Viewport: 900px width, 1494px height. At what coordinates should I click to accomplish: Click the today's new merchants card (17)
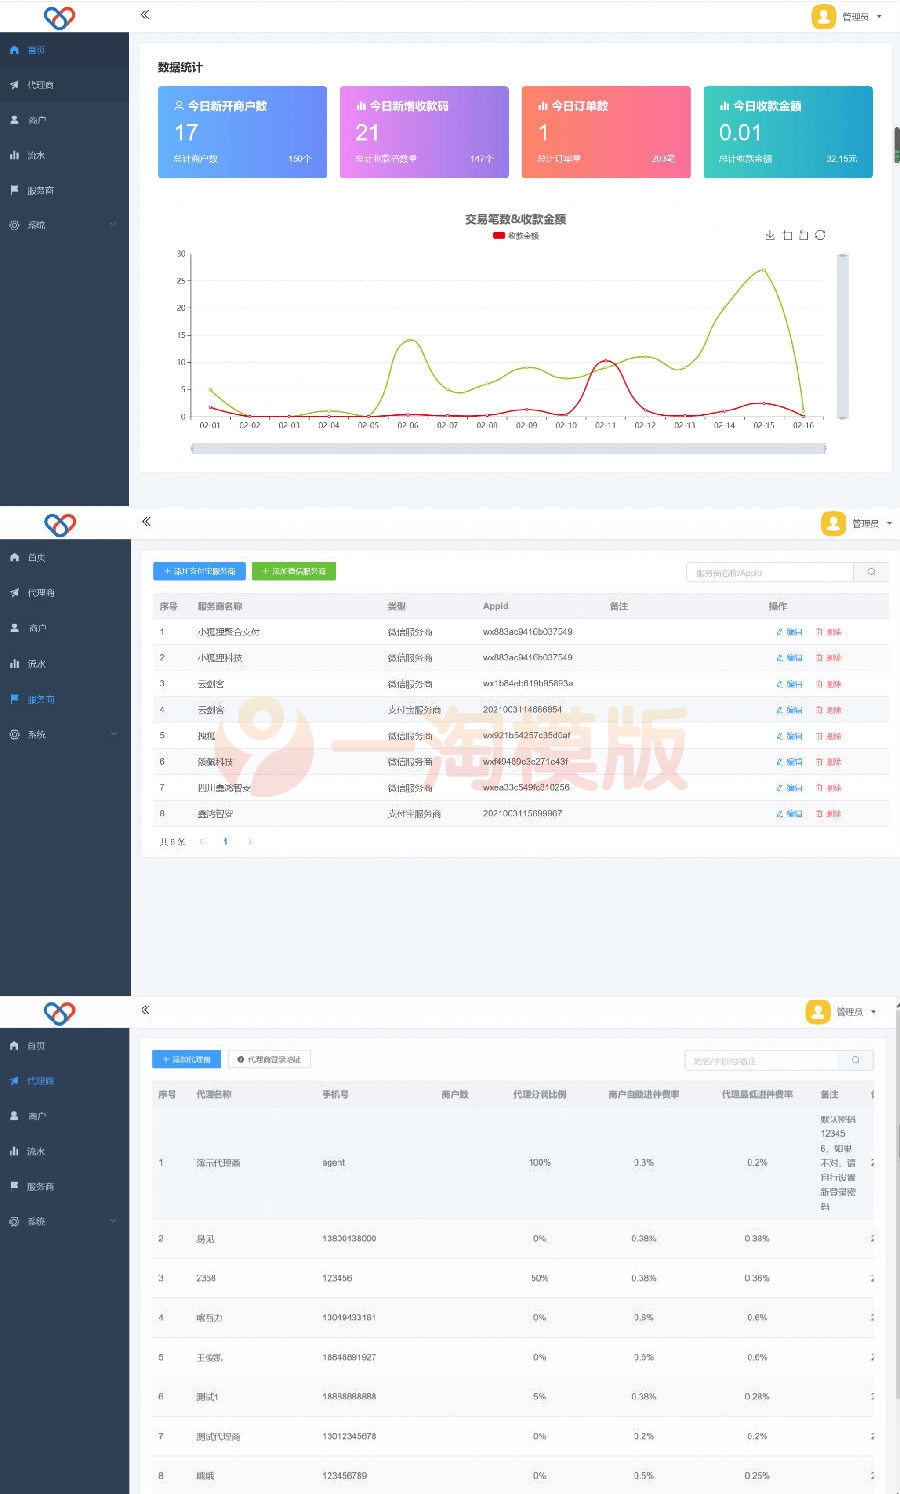[242, 132]
